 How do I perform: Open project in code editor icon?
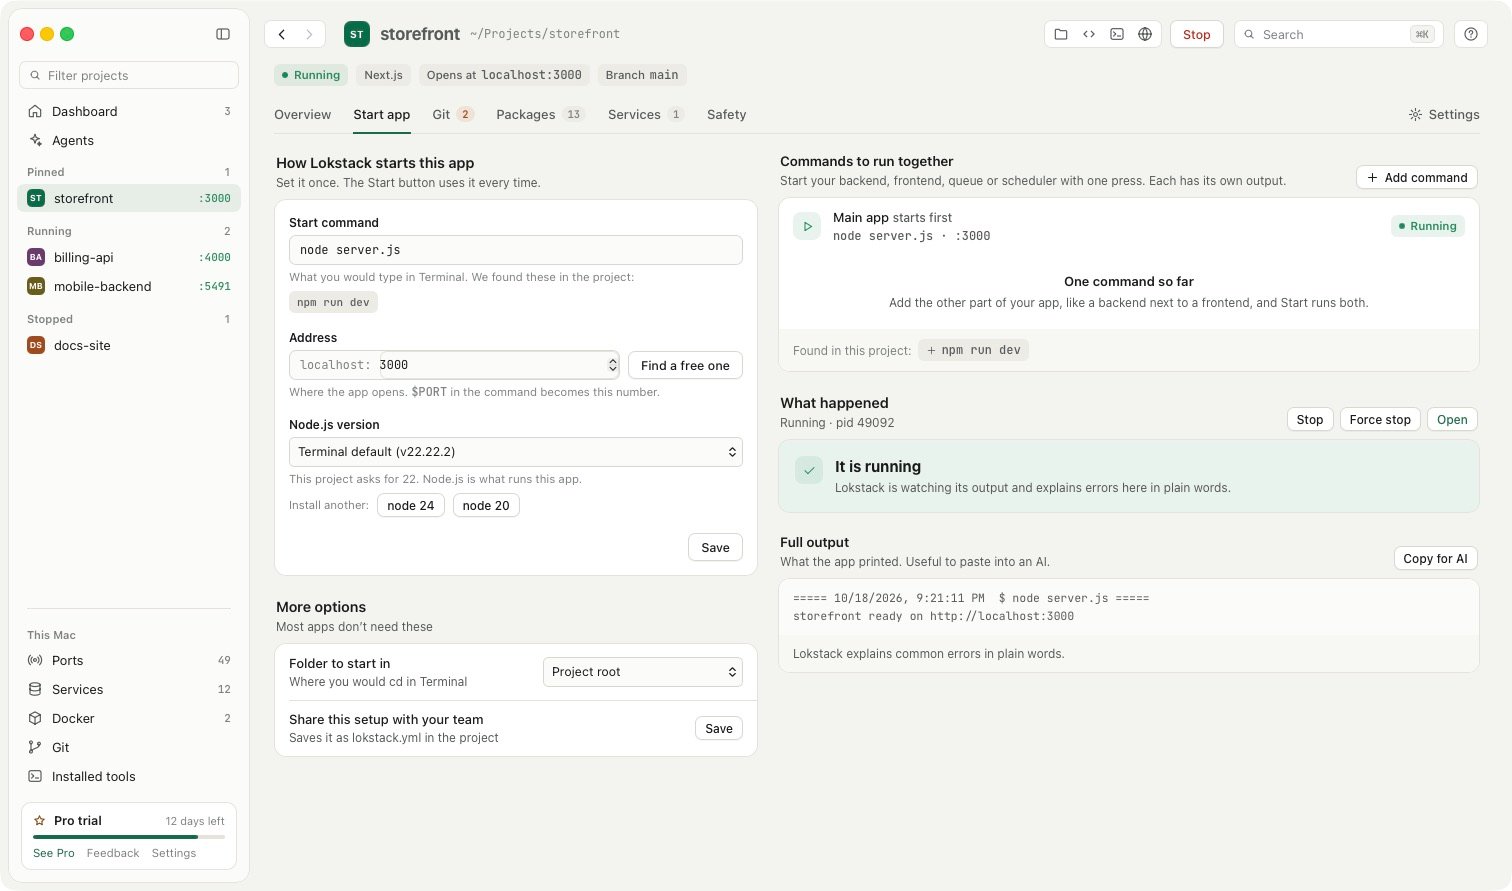[1089, 34]
